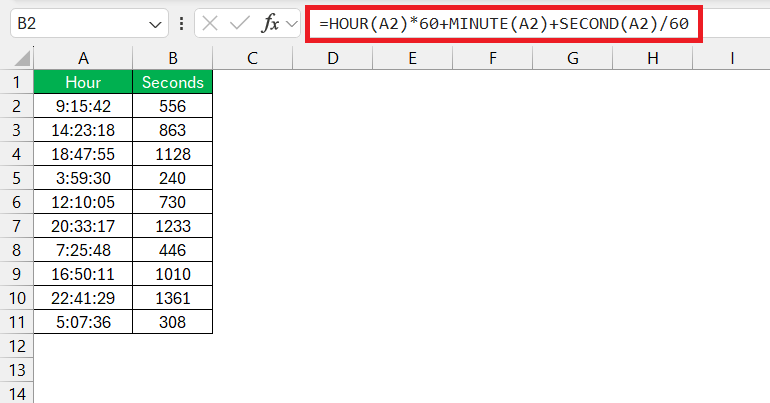This screenshot has width=770, height=403.
Task: Select row 6 header
Action: pos(17,202)
